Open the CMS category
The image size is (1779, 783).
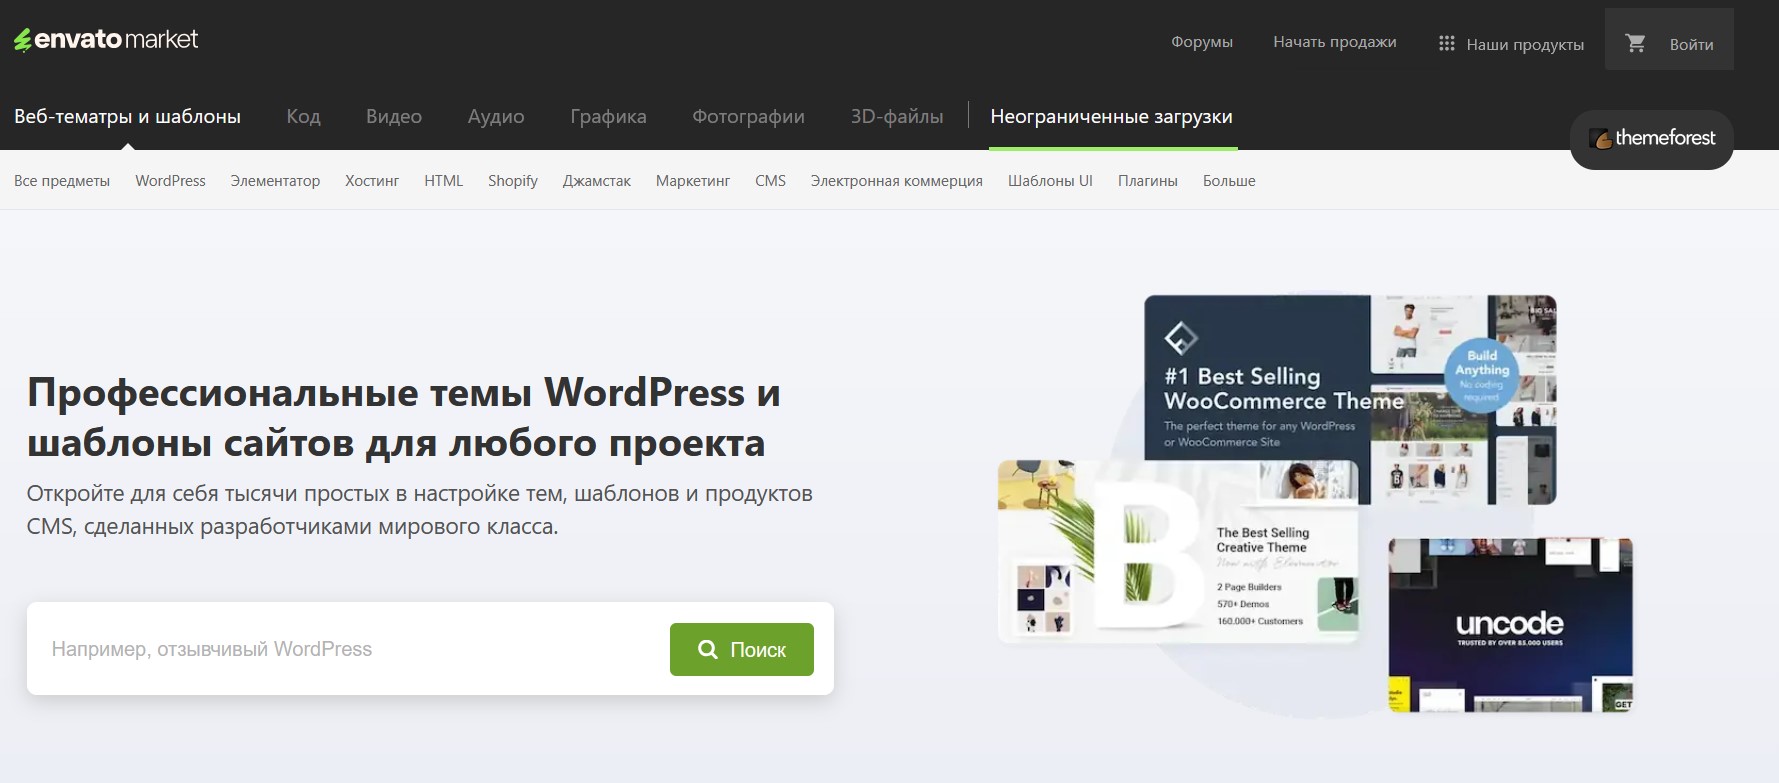[770, 181]
